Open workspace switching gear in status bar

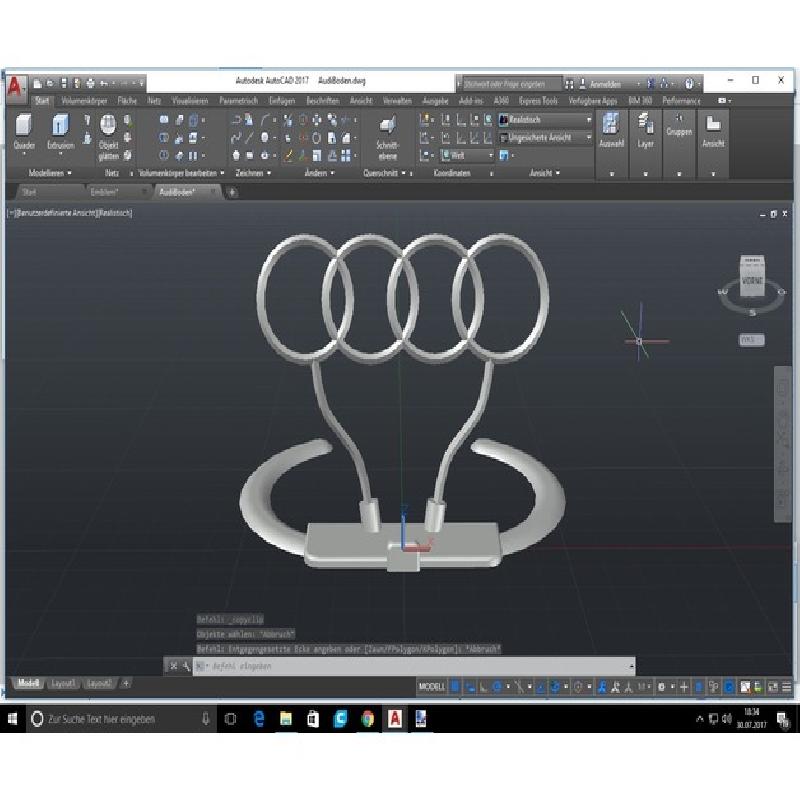point(662,687)
